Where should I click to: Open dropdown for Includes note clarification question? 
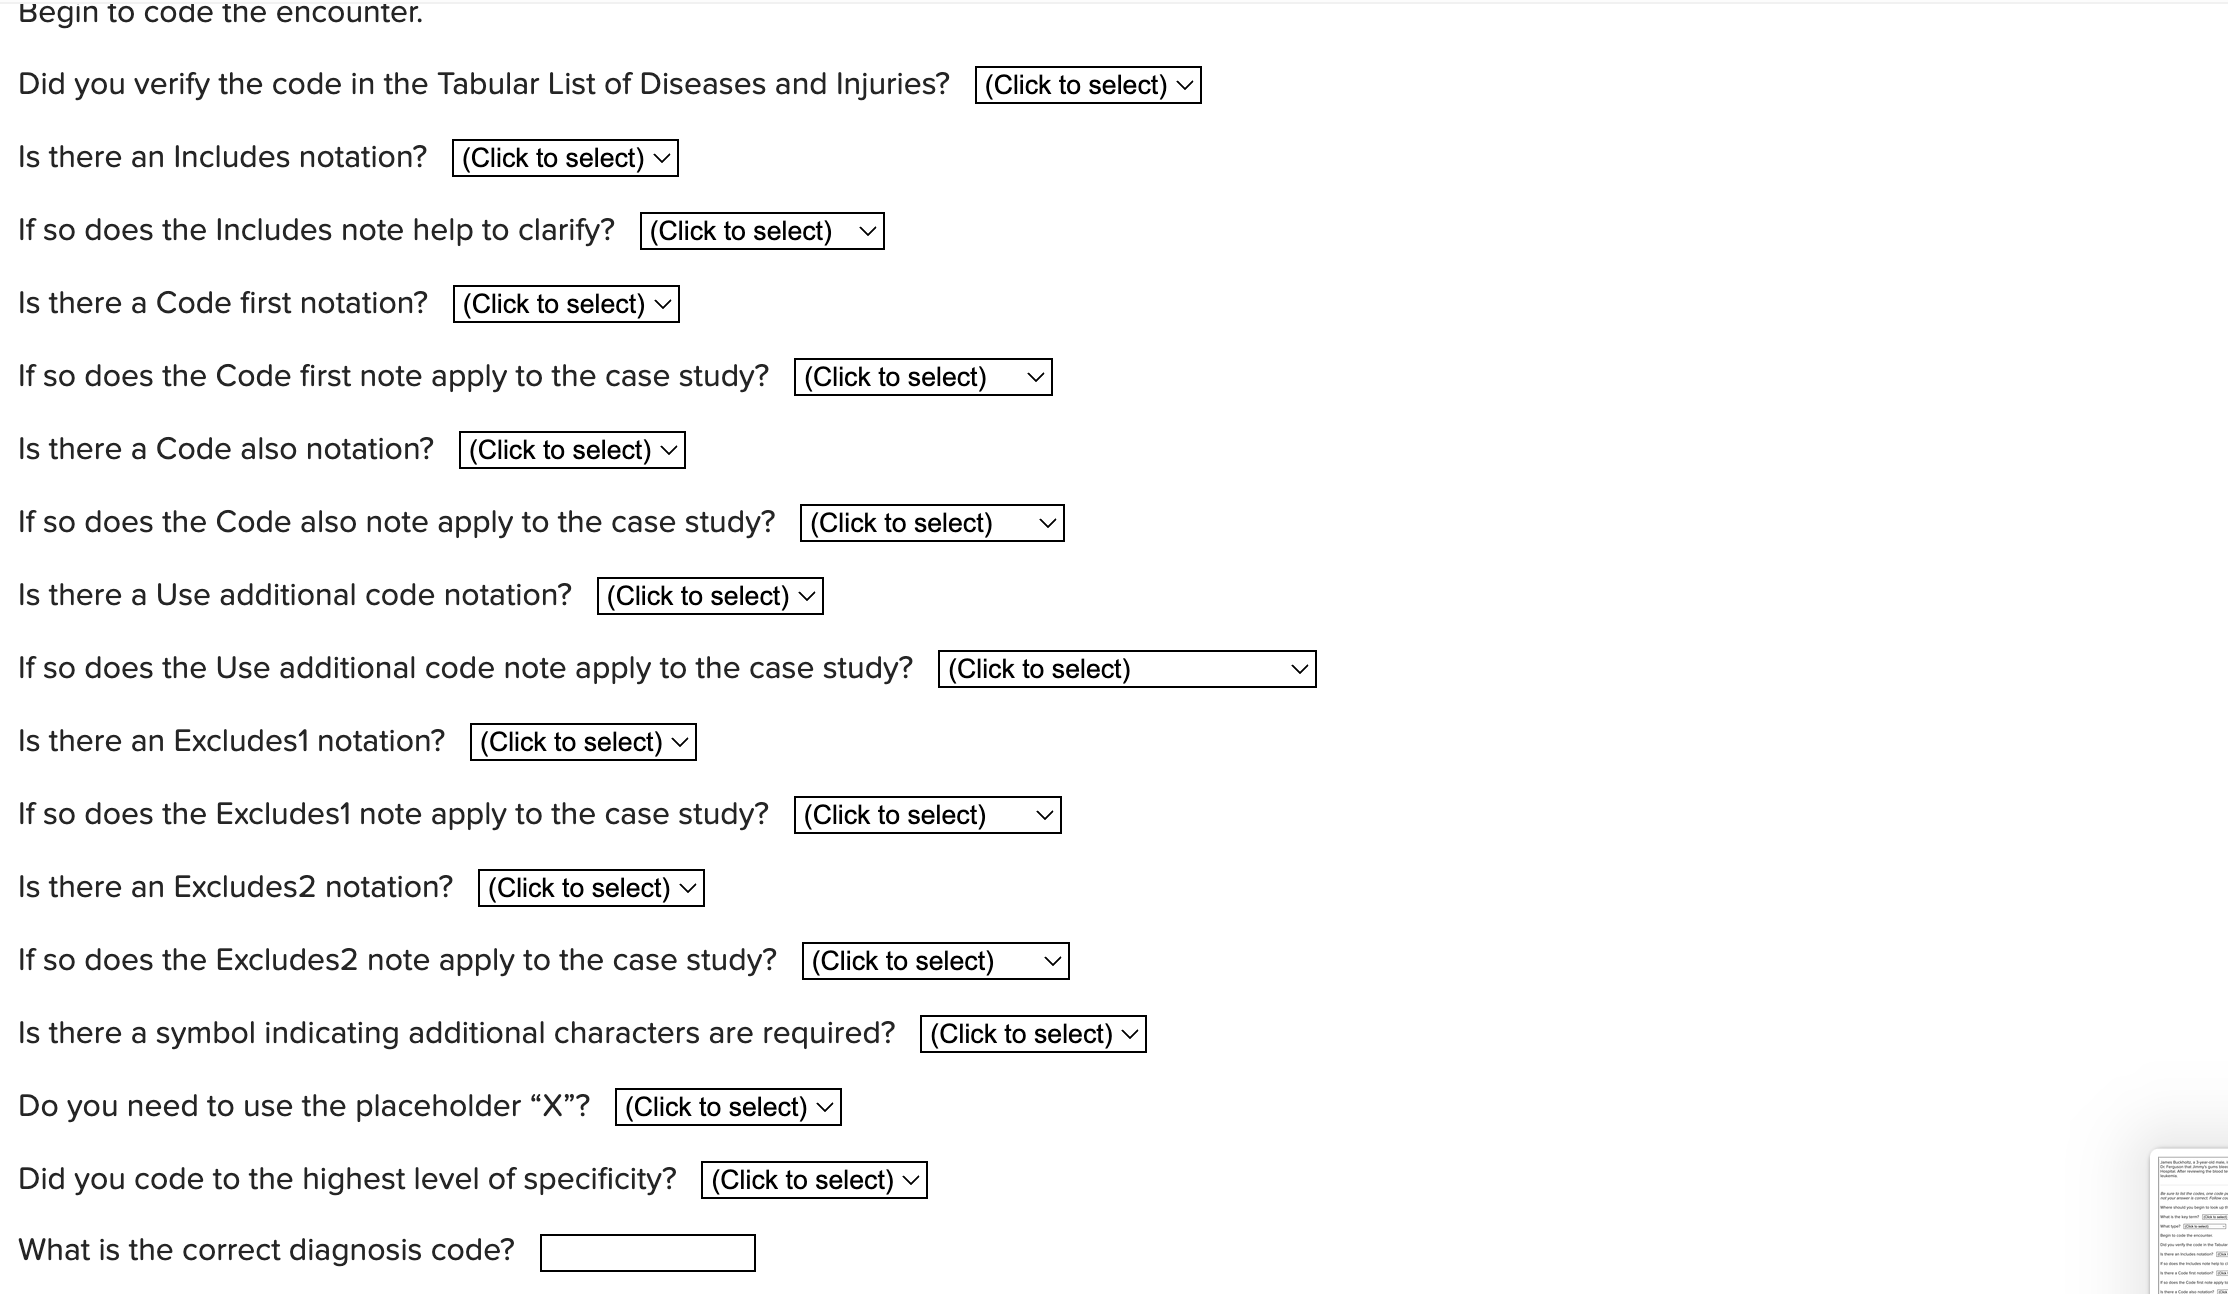point(761,230)
